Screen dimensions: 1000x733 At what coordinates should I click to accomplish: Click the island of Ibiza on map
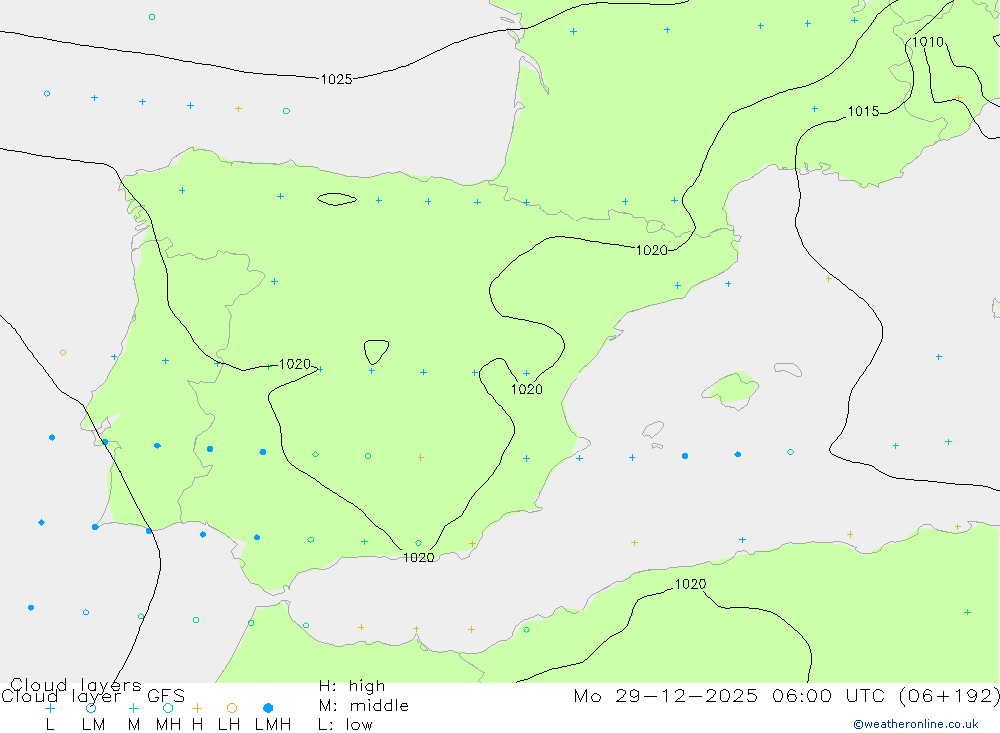[653, 430]
